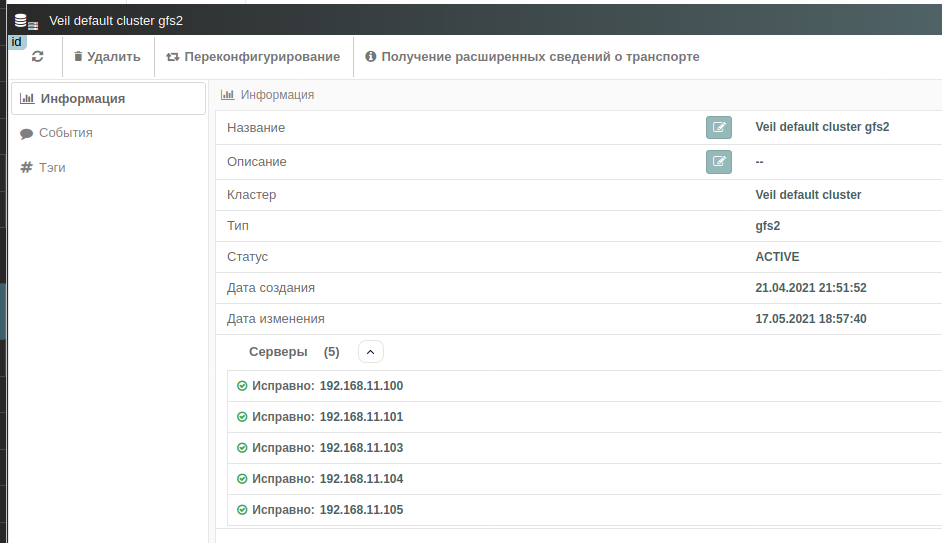Switch to the События tab
The width and height of the screenshot is (942, 543).
coord(56,133)
